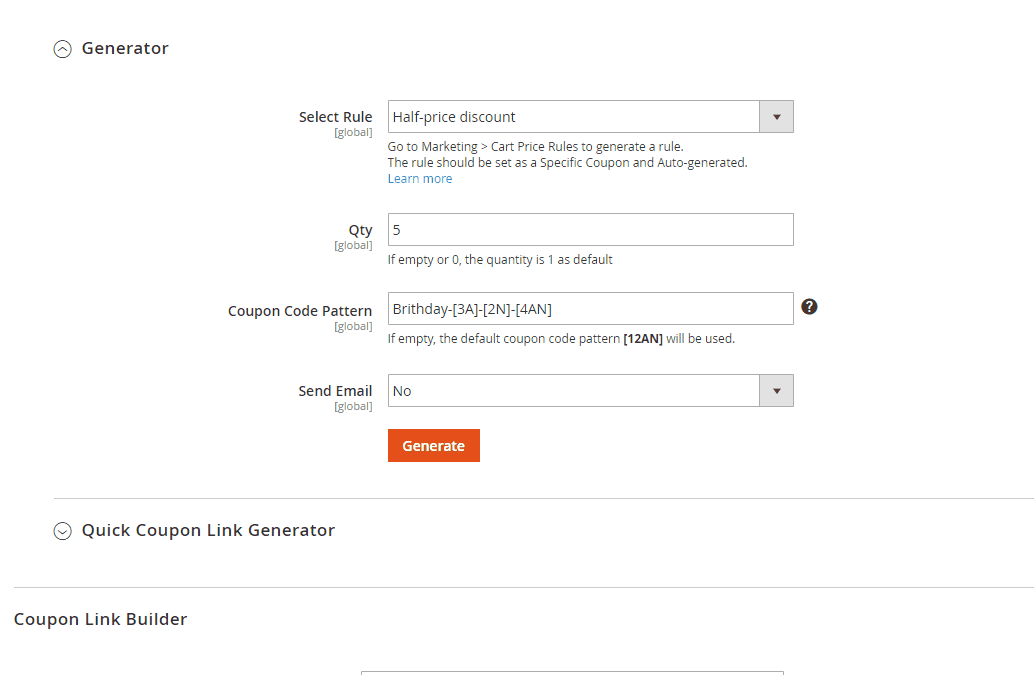Click the 'If empty or 0' quantity hint
The width and height of the screenshot is (1034, 675).
pyautogui.click(x=500, y=260)
